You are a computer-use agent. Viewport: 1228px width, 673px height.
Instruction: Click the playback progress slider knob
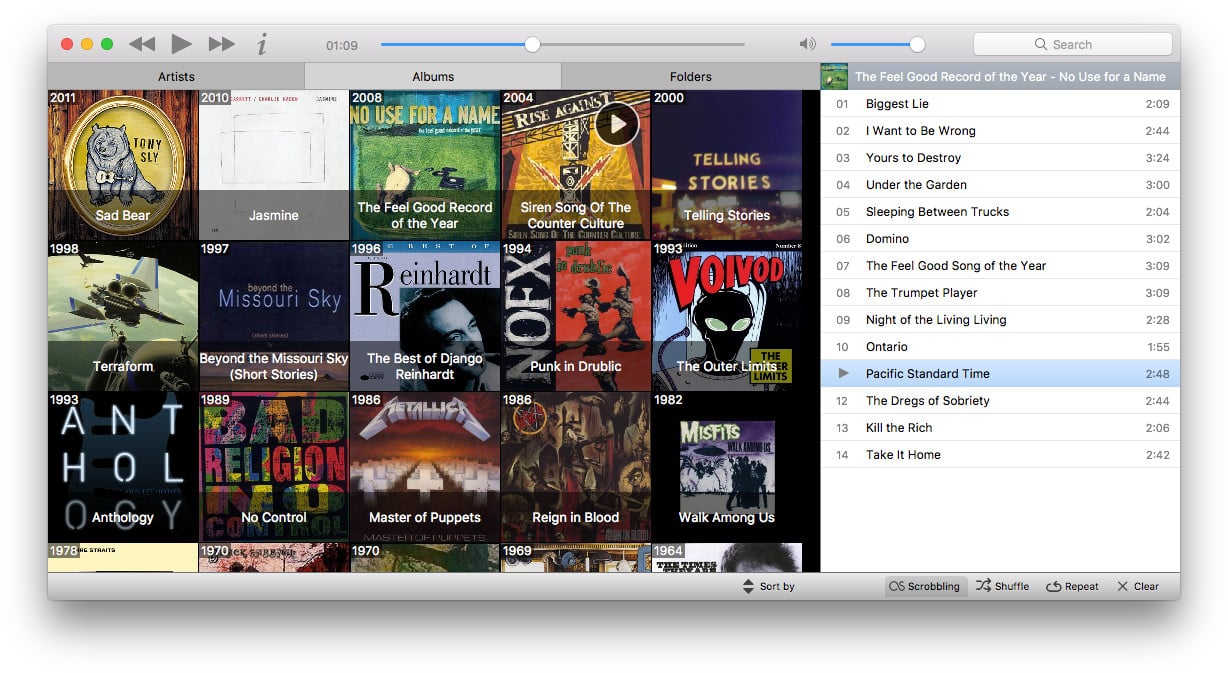point(533,44)
